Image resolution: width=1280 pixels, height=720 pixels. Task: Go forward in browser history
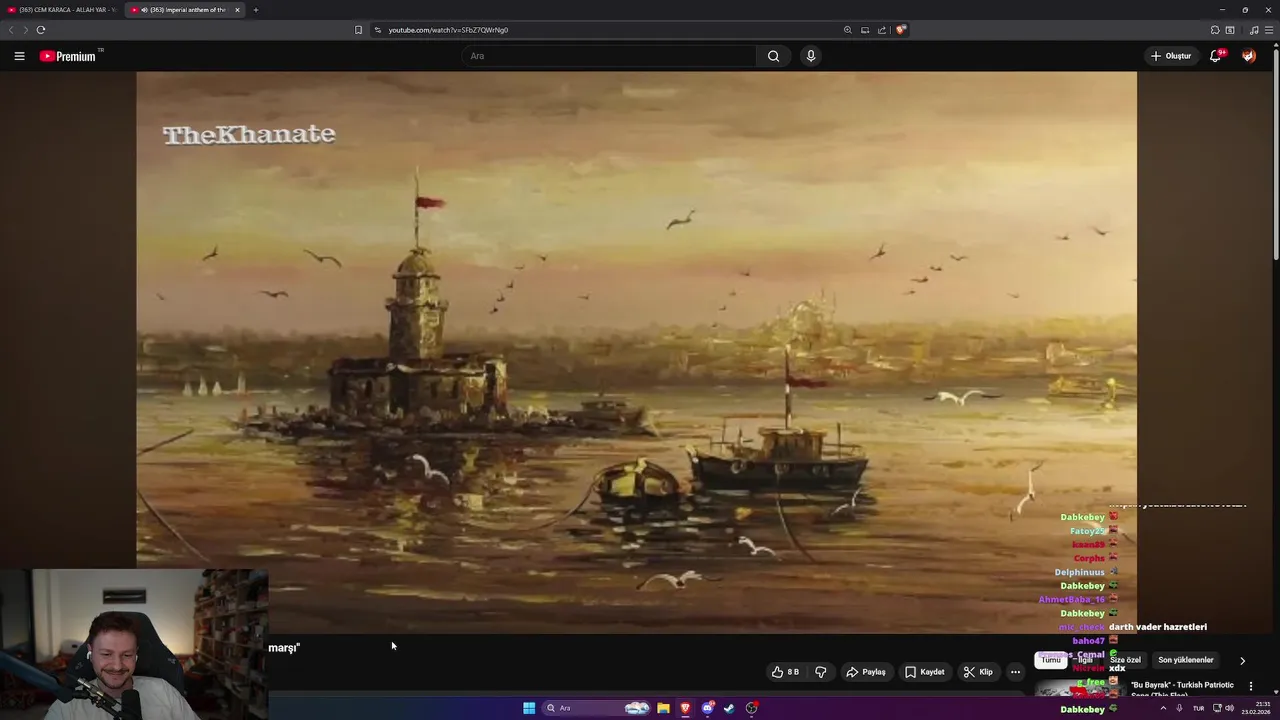point(25,30)
